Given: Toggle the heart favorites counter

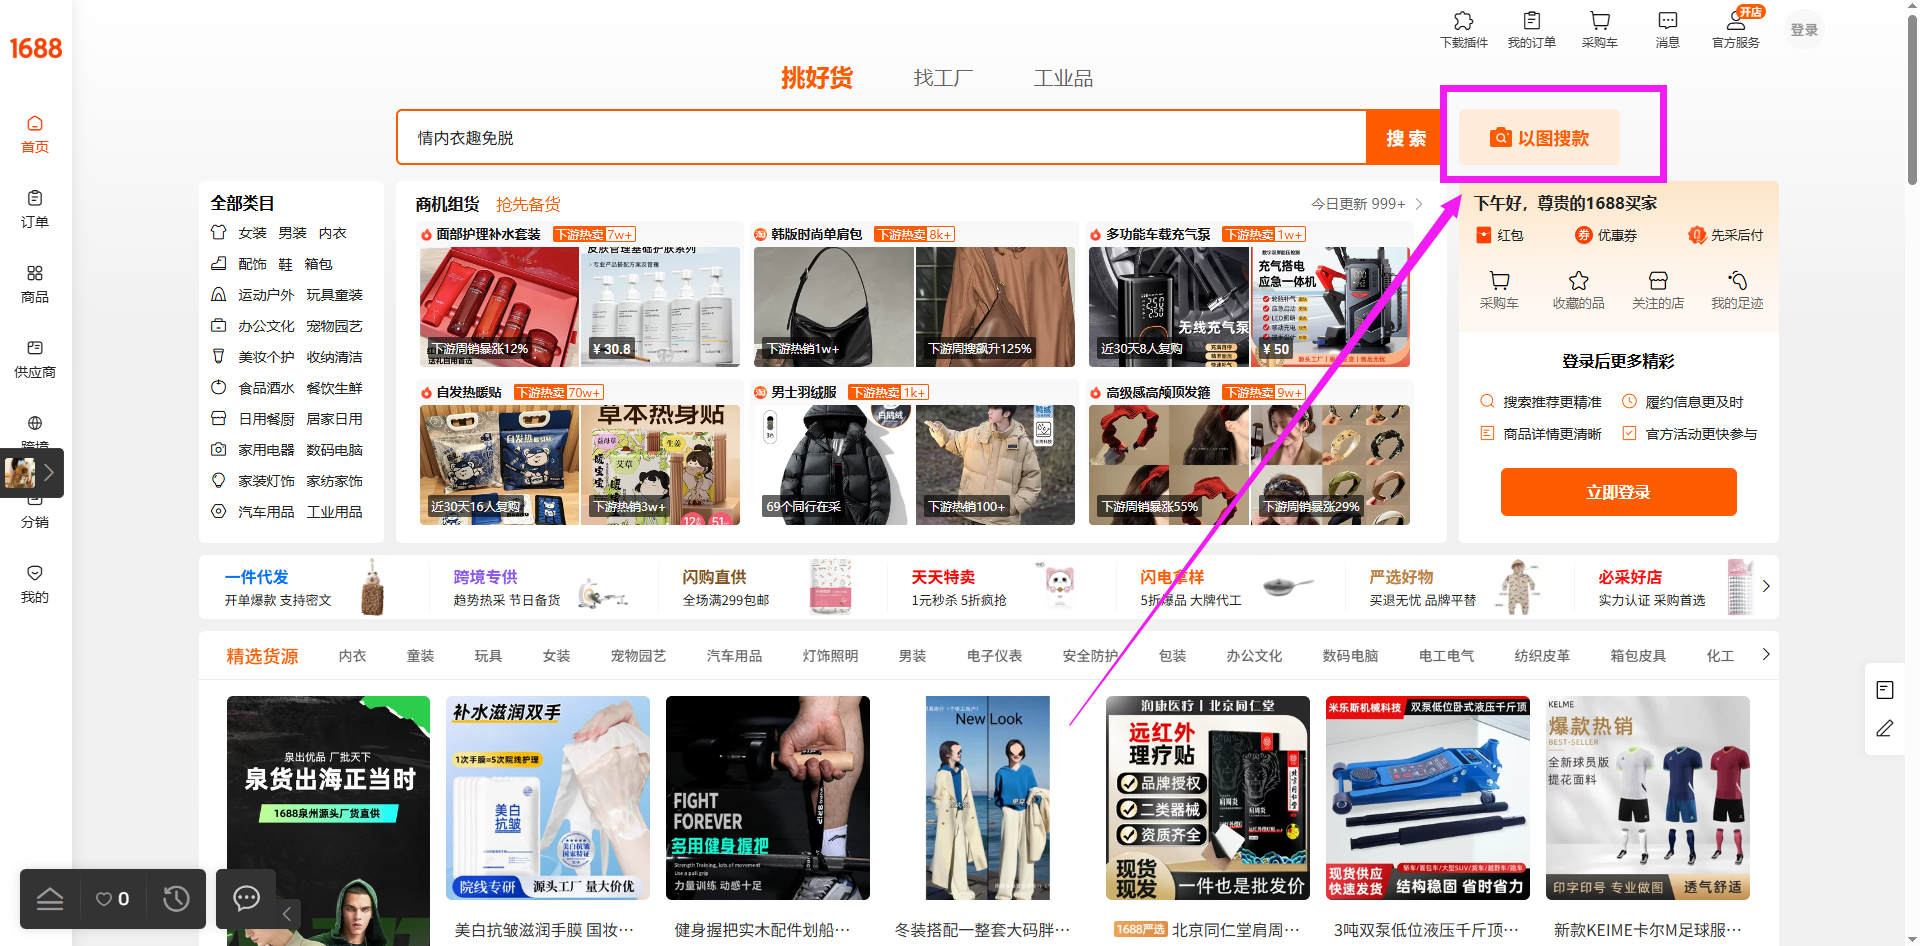Looking at the screenshot, I should (112, 899).
